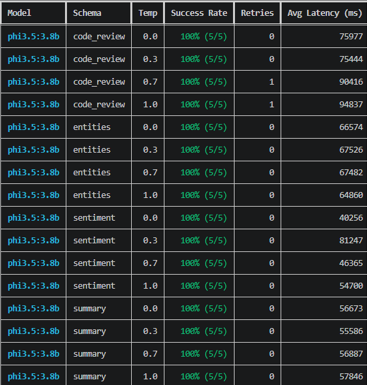Viewport: 367px width, 385px height.
Task: Click retries value 0 in the 81247 row
Action: click(272, 240)
